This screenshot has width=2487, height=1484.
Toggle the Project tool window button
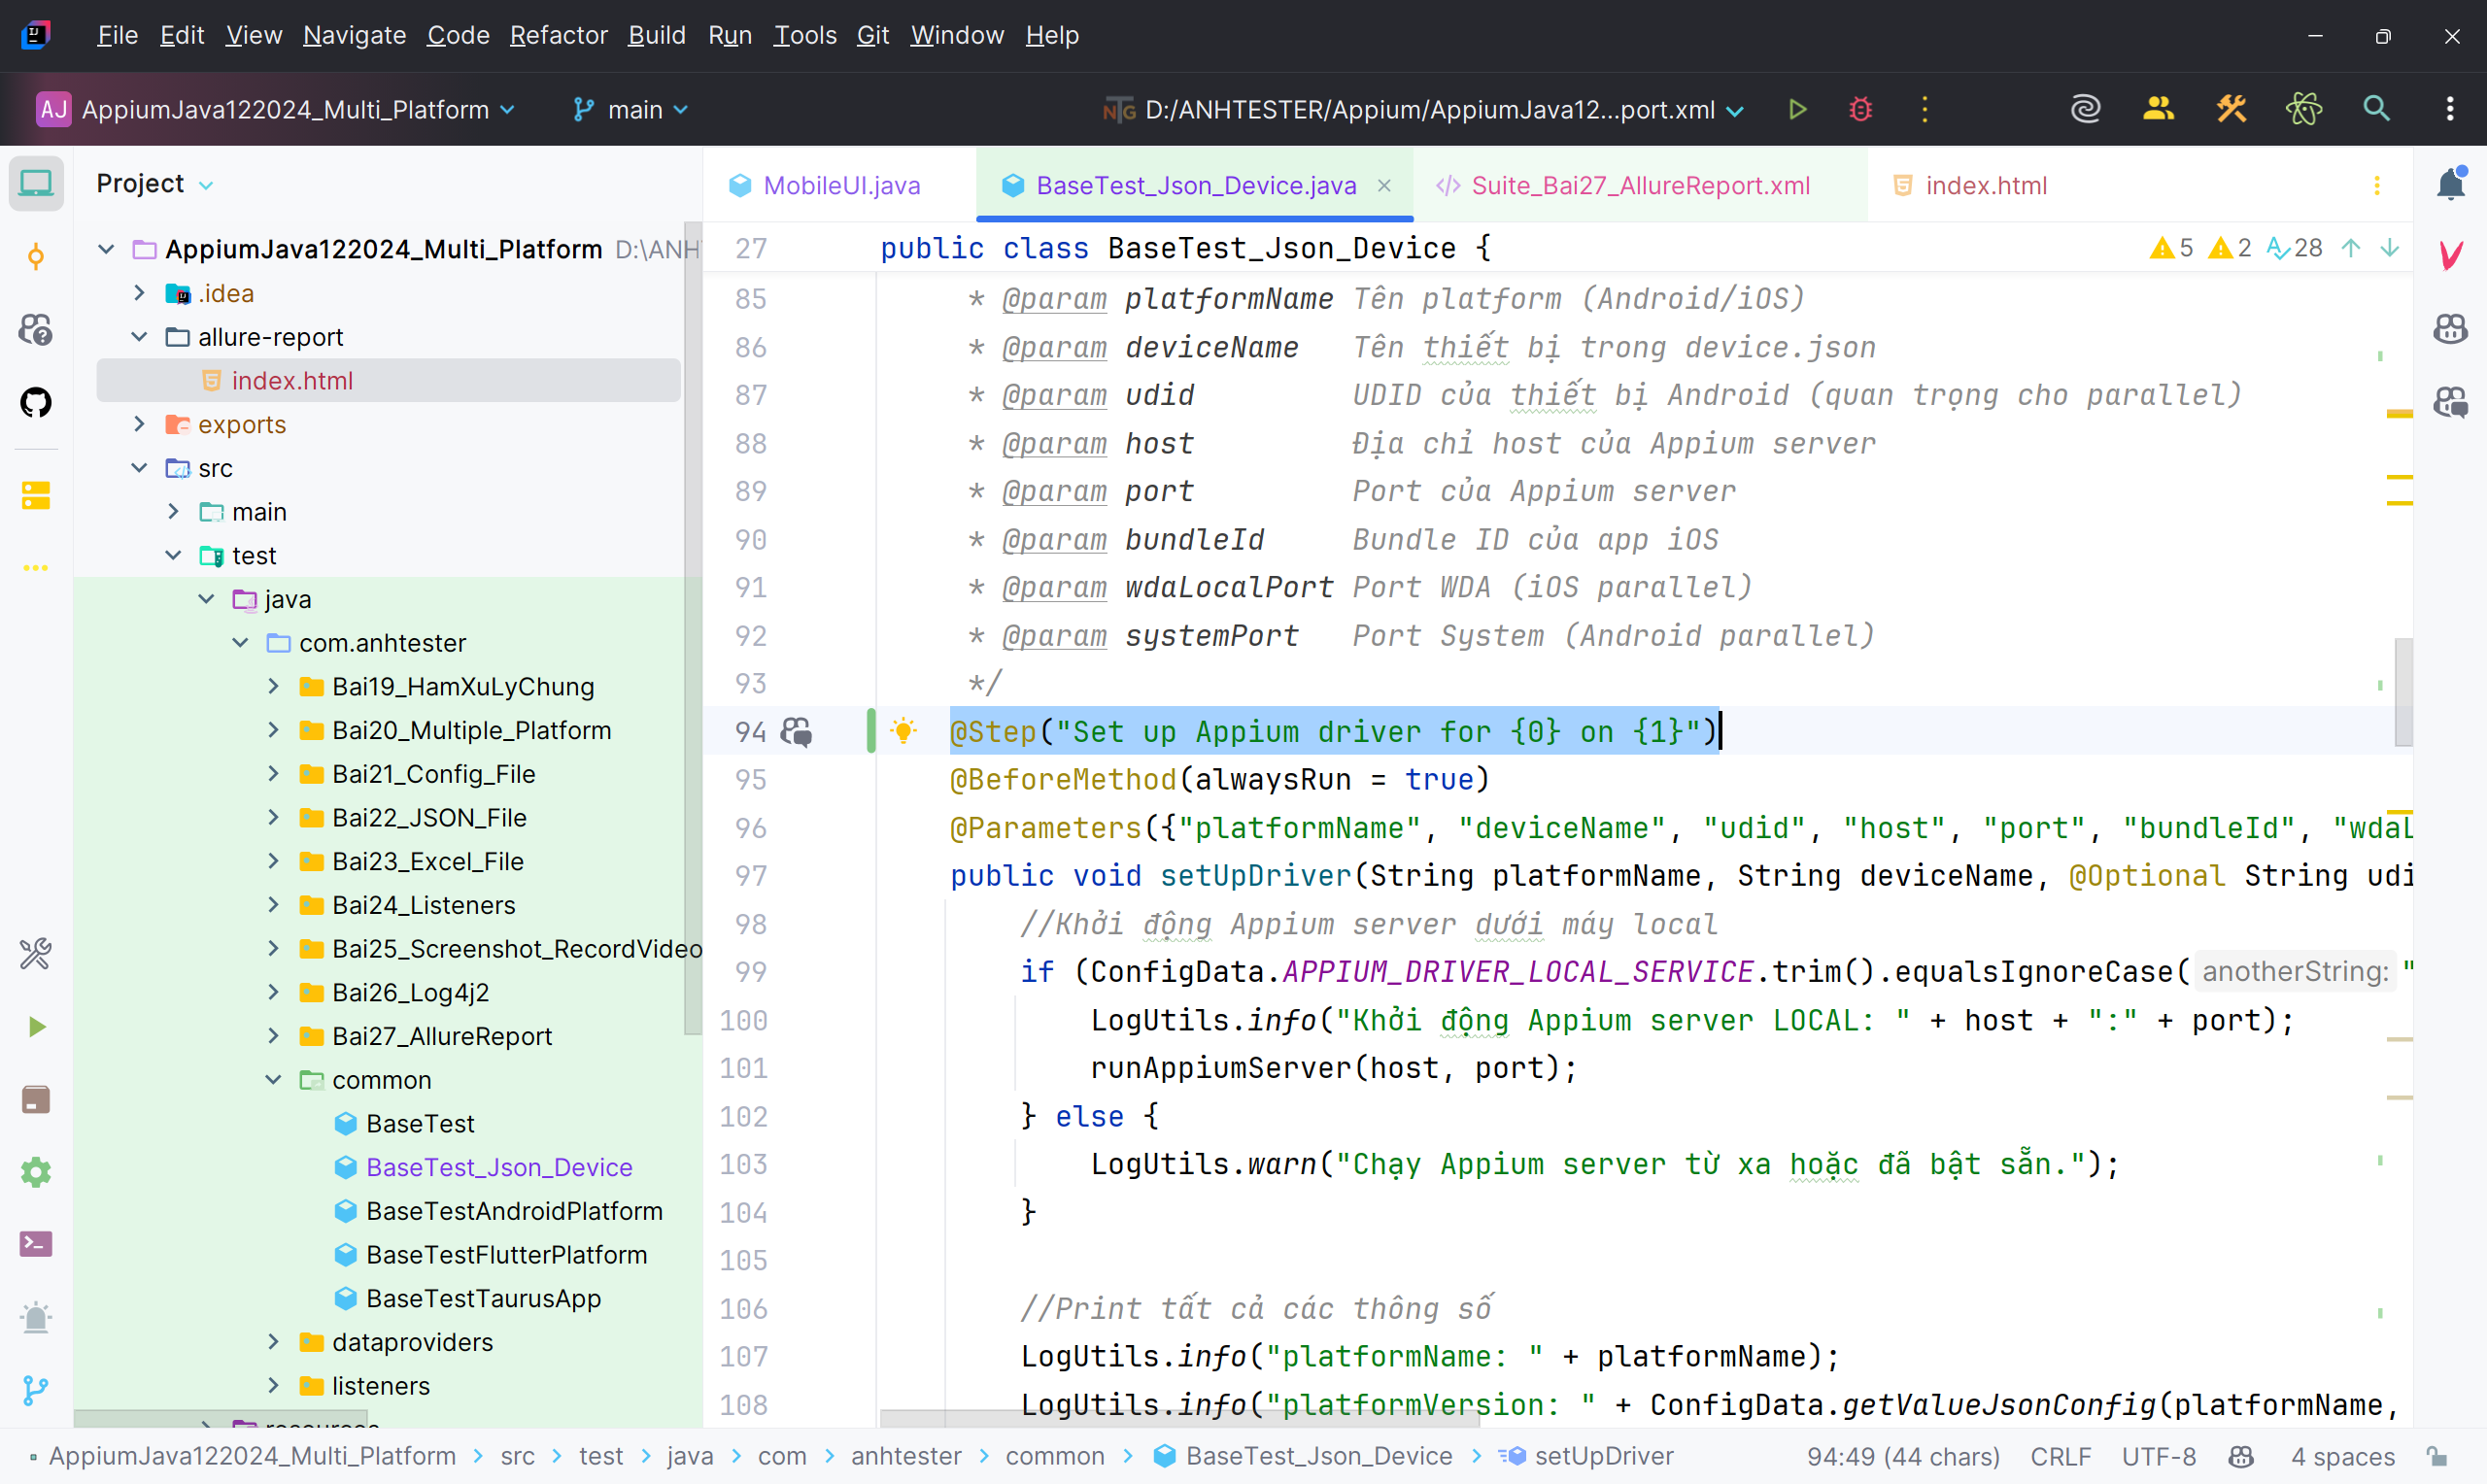[36, 184]
